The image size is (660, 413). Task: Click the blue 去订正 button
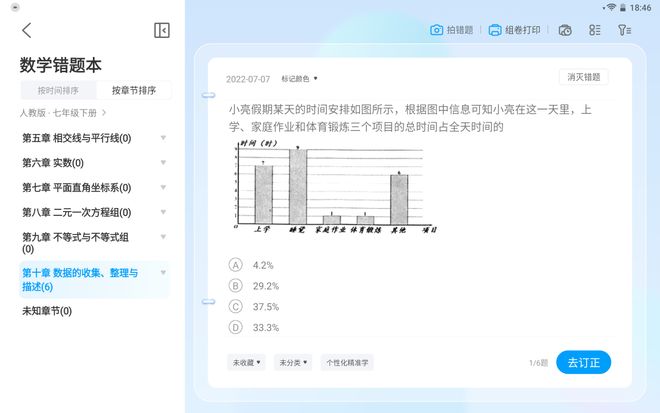(x=583, y=362)
